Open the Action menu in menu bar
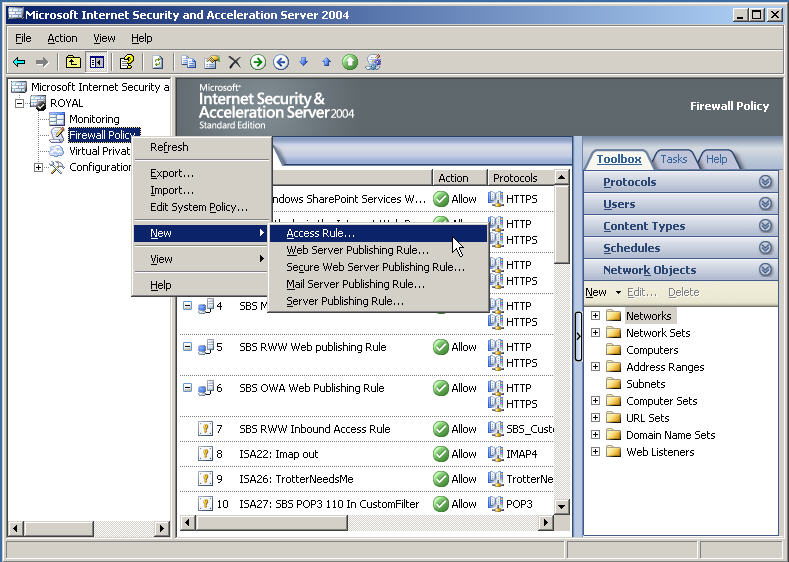 click(61, 38)
